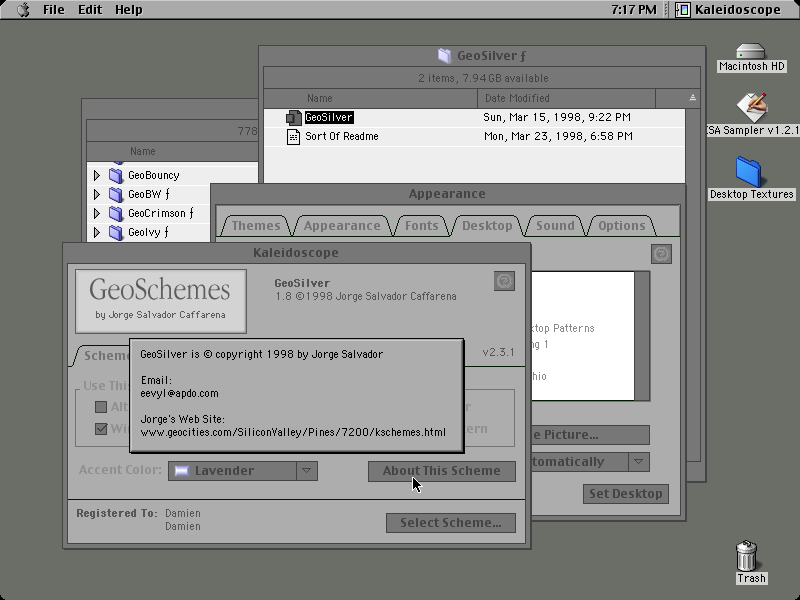Switch to the Themes tab
The height and width of the screenshot is (600, 800).
pos(256,226)
